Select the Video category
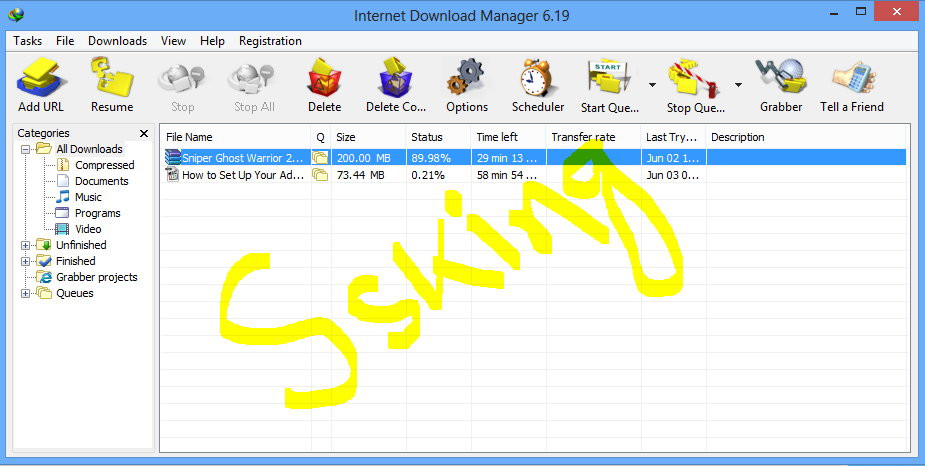 click(x=88, y=229)
